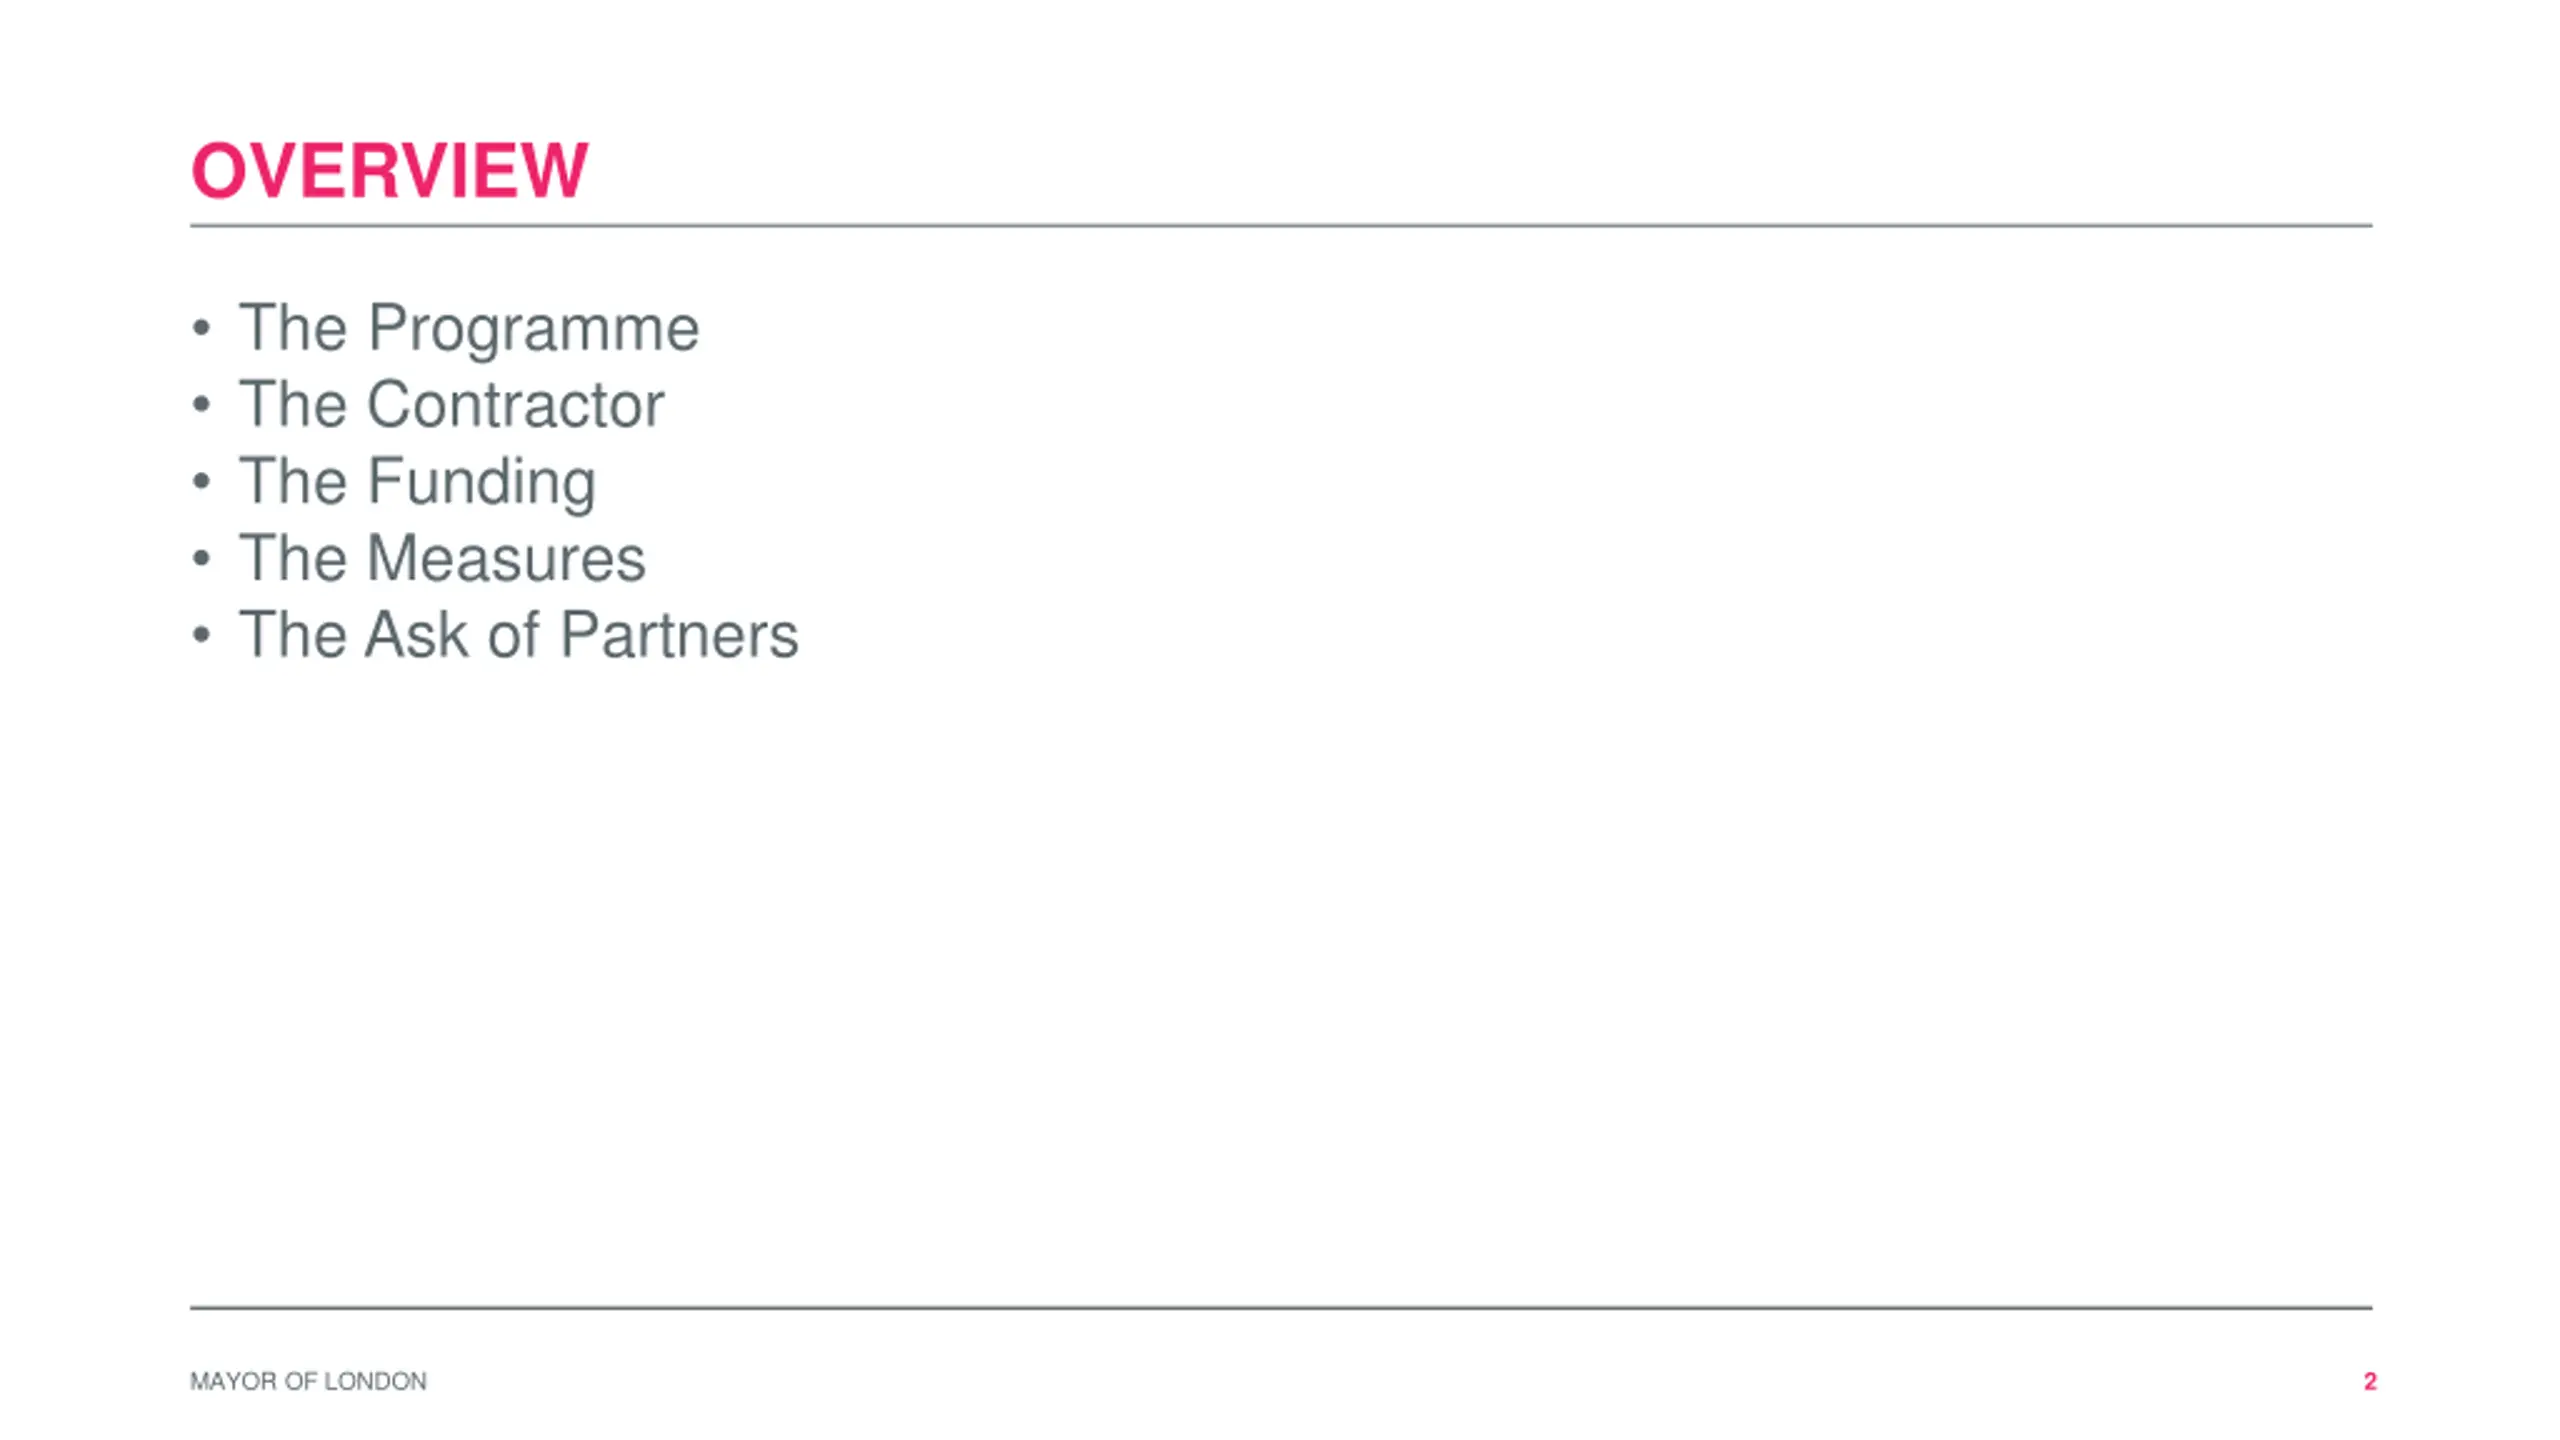Image resolution: width=2560 pixels, height=1440 pixels.
Task: Click the word Funding in the list
Action: pyautogui.click(x=481, y=482)
